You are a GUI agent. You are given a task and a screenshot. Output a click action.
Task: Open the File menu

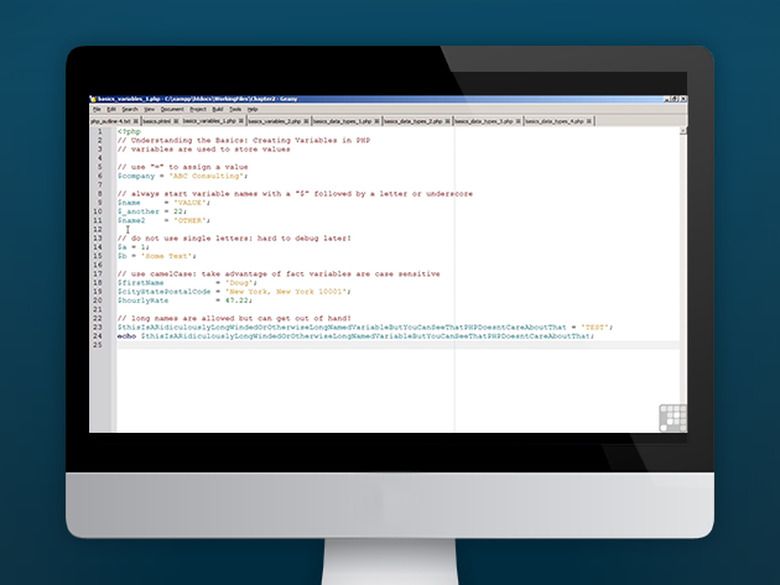tap(97, 109)
